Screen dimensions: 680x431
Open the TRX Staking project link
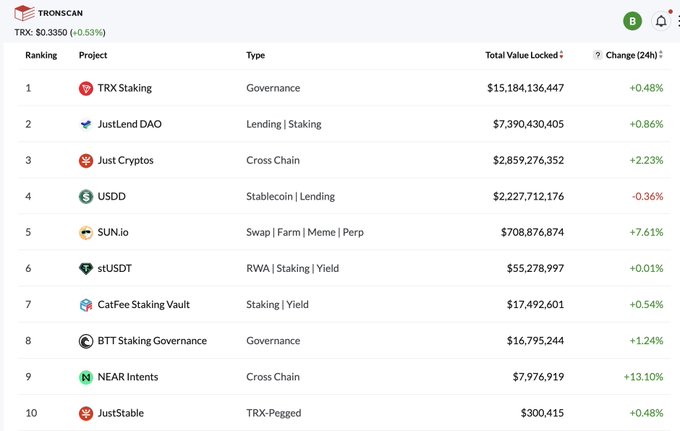click(x=124, y=88)
